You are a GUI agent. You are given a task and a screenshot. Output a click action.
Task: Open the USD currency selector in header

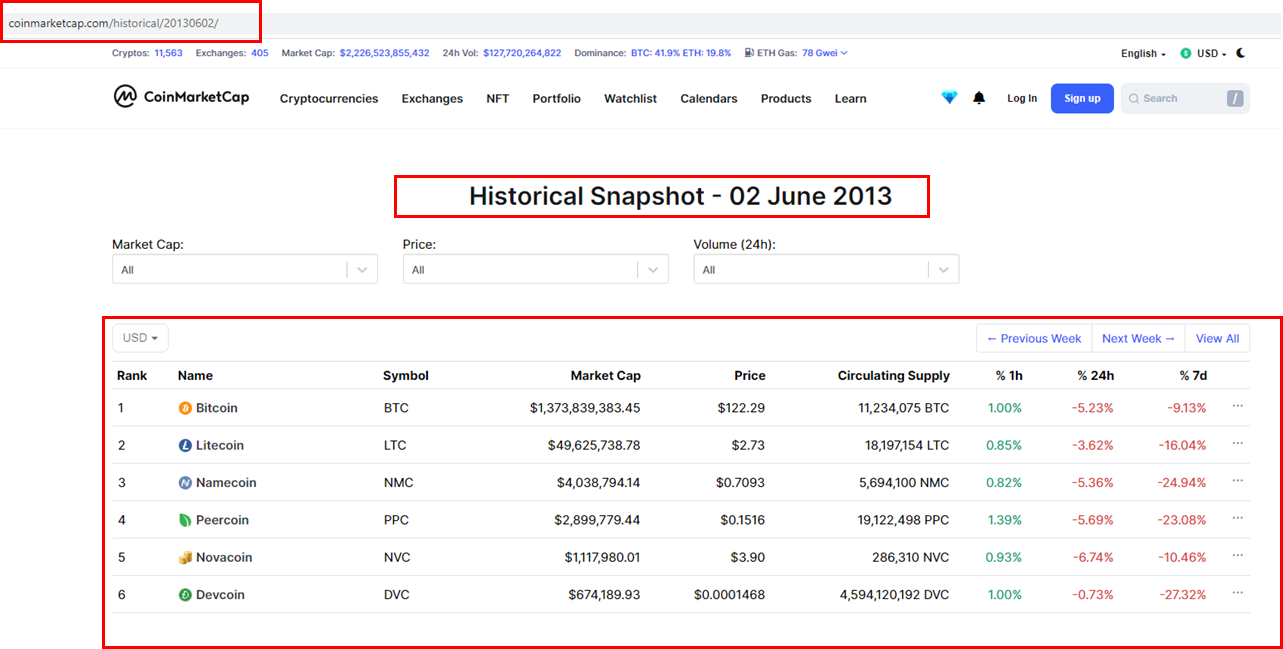[x=1204, y=53]
